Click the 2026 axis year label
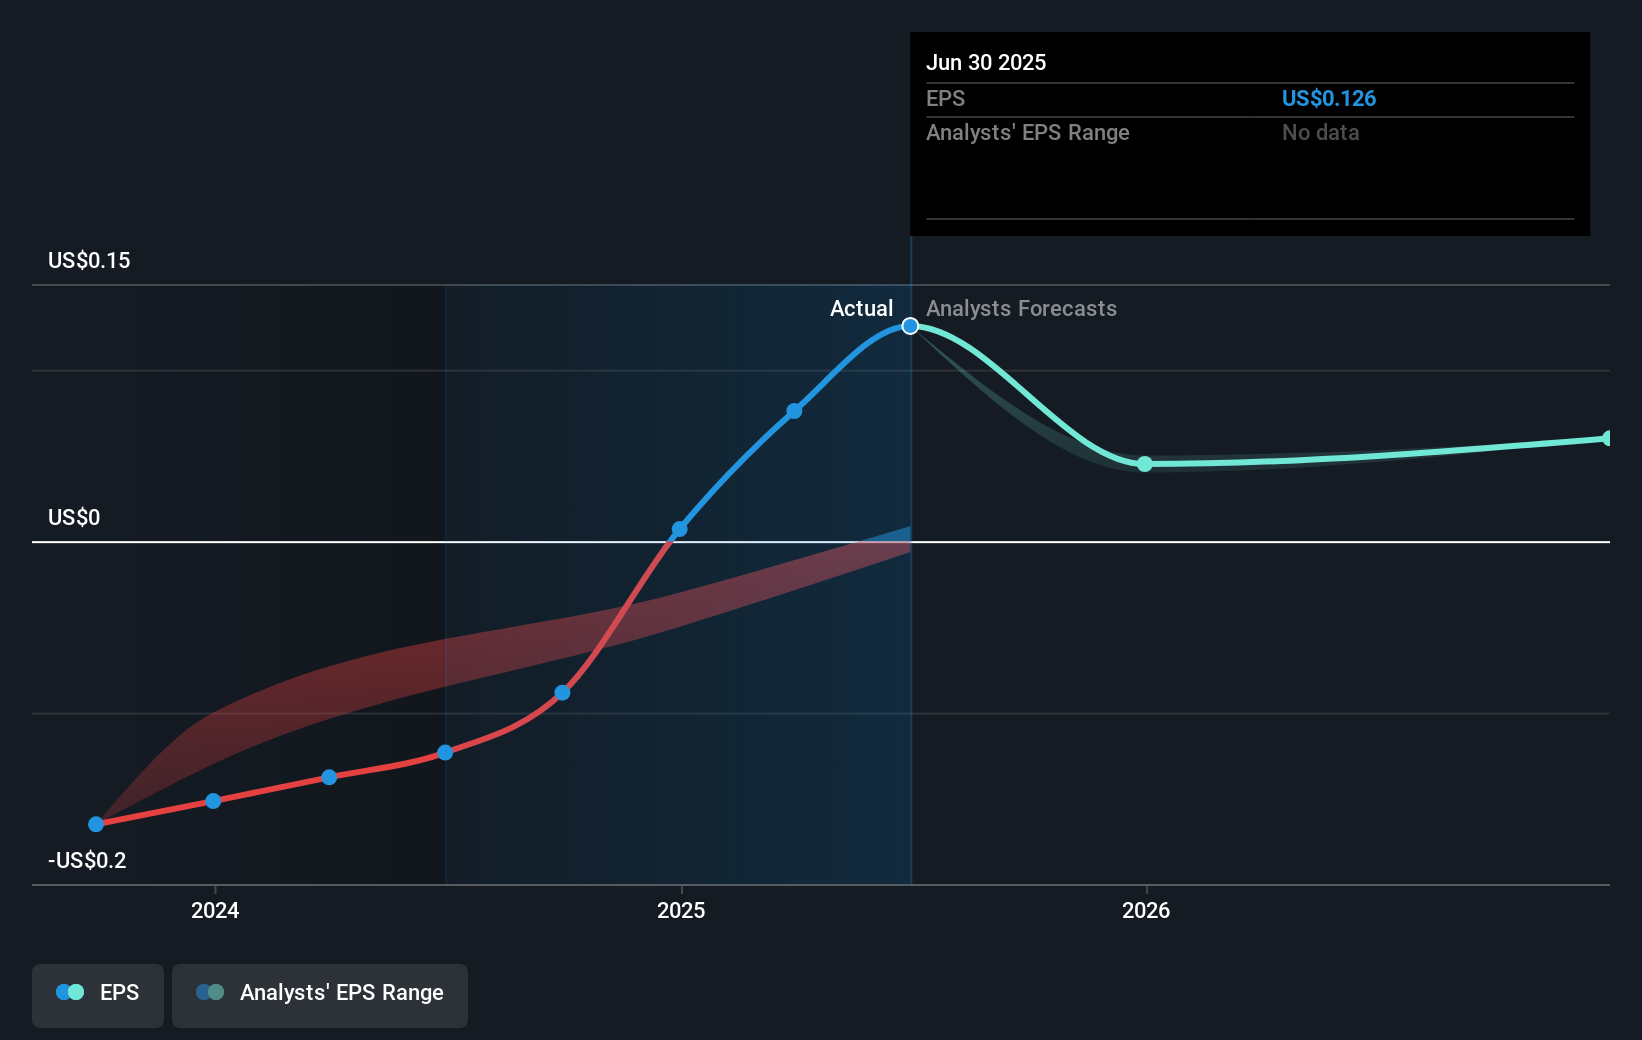The width and height of the screenshot is (1642, 1040). [1146, 911]
